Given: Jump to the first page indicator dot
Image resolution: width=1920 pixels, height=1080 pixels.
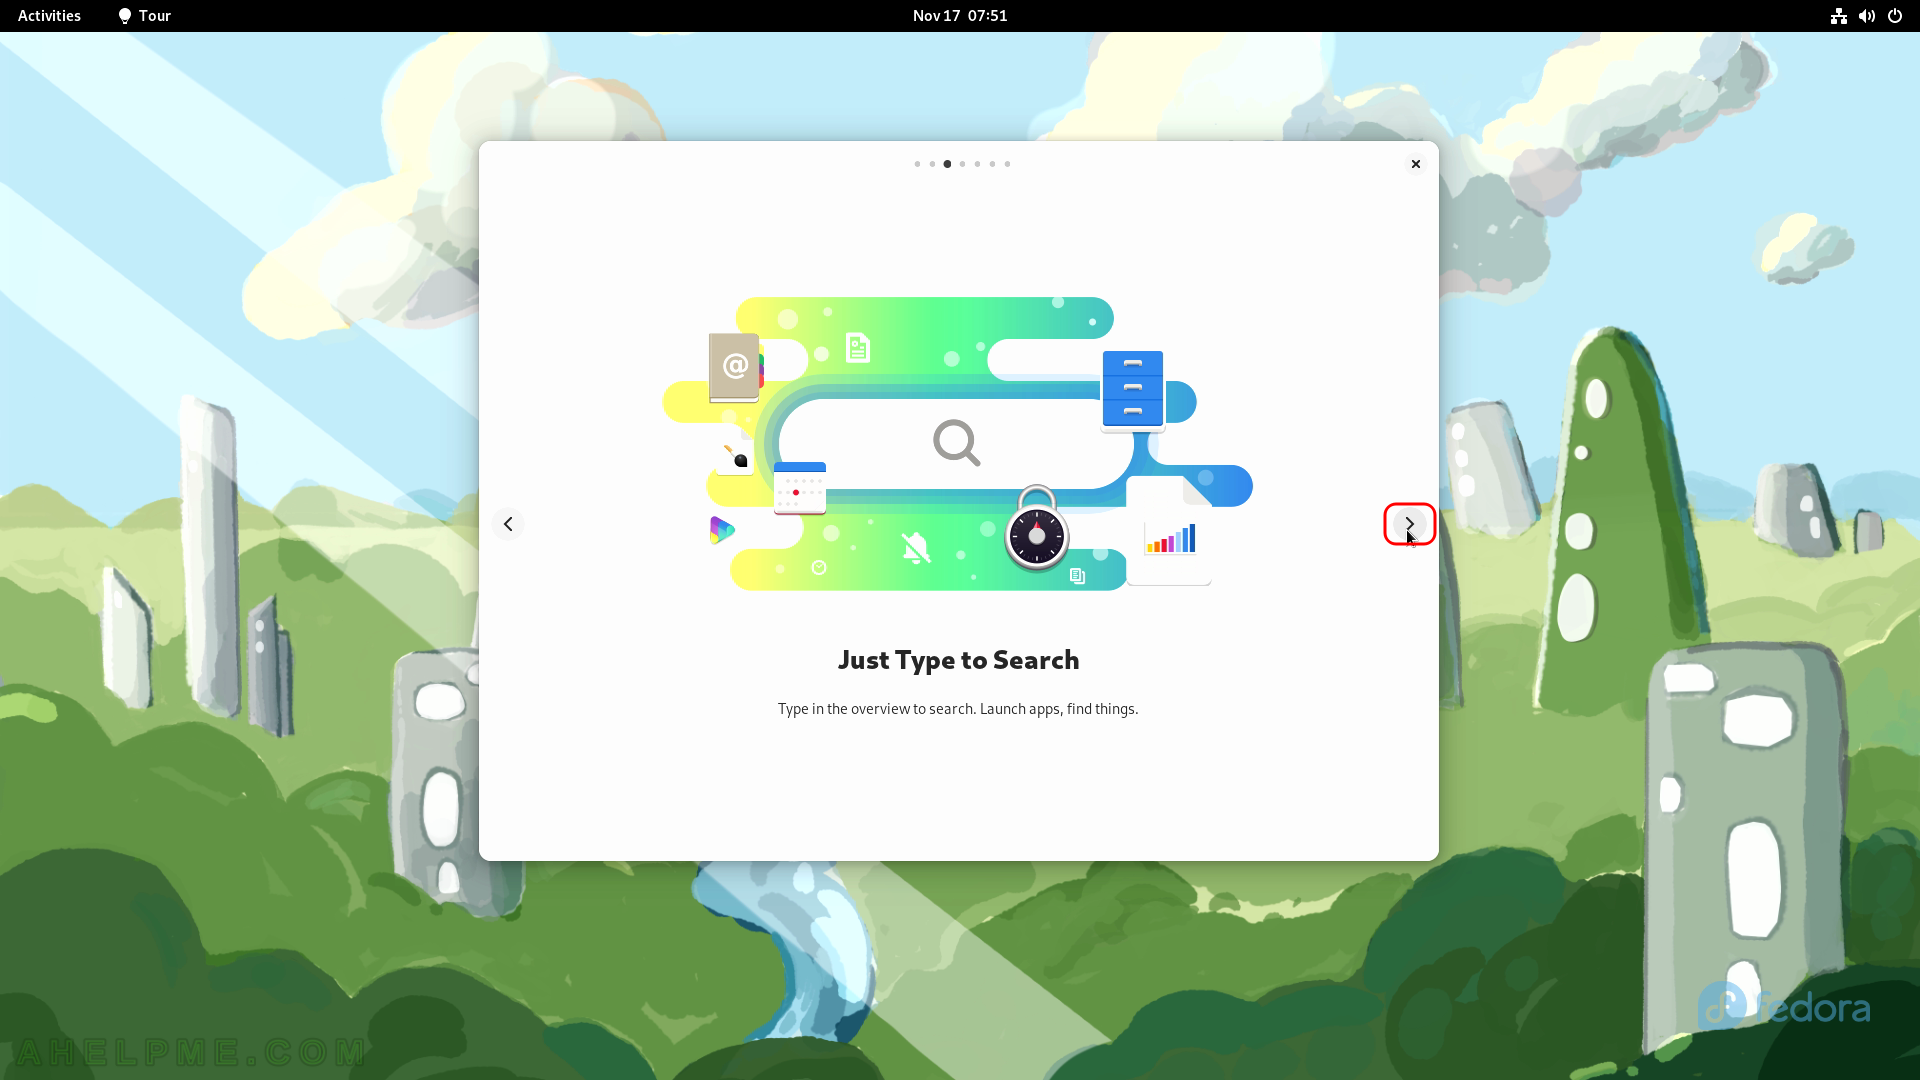Looking at the screenshot, I should pyautogui.click(x=917, y=164).
